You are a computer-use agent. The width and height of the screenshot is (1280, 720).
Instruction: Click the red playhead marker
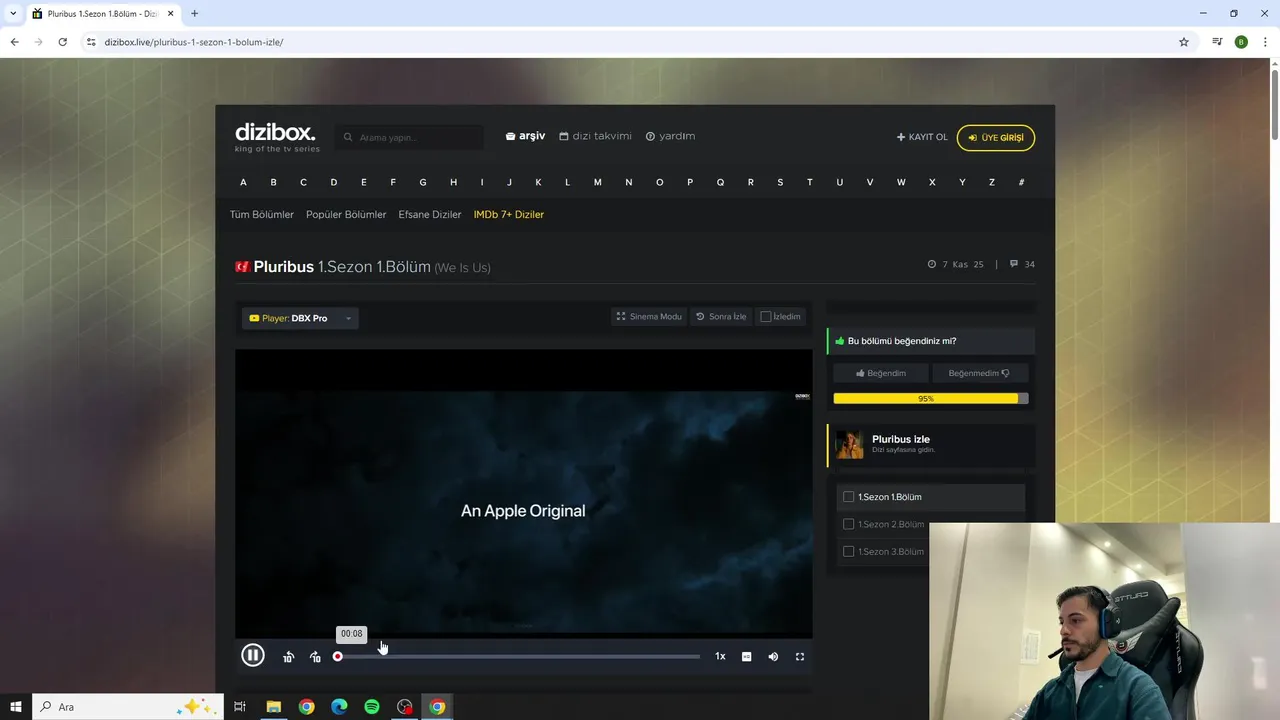click(x=338, y=657)
